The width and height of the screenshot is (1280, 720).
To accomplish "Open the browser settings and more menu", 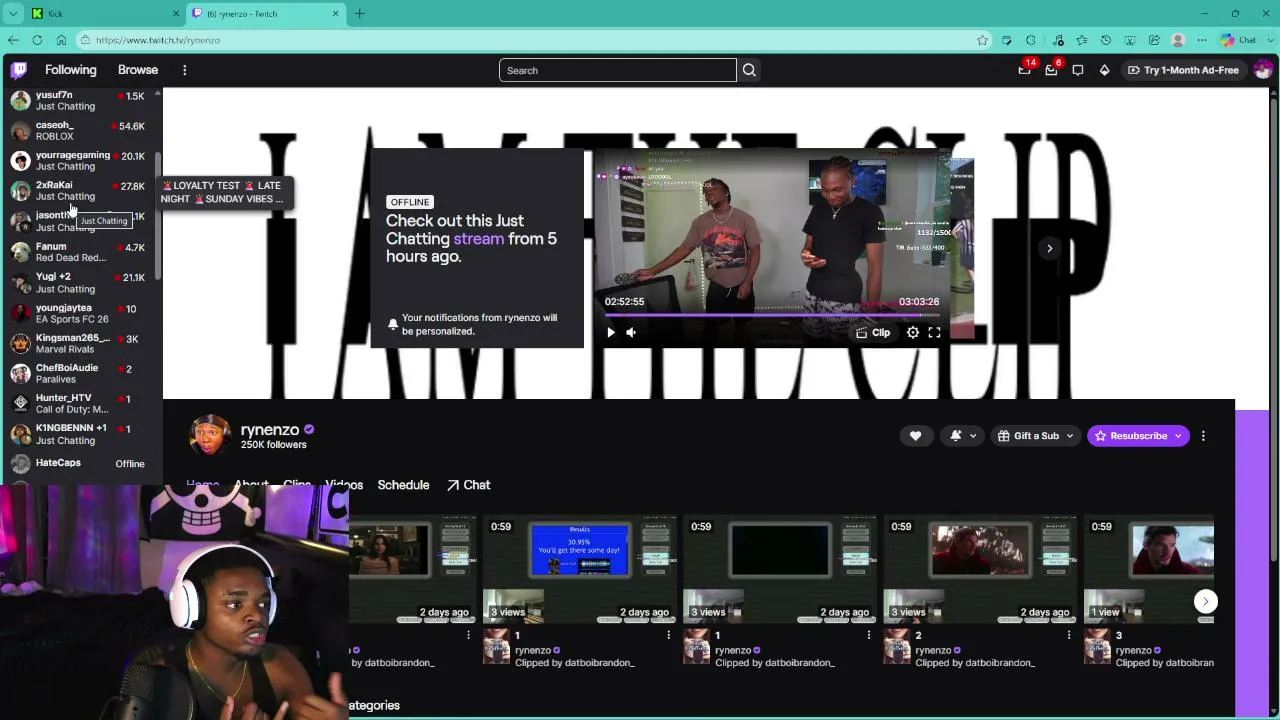I will (1202, 40).
